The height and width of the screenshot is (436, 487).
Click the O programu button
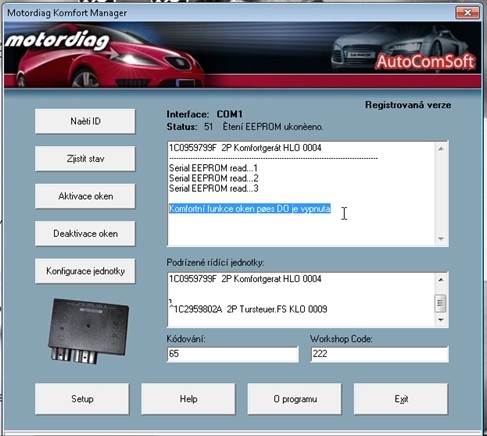[x=295, y=399]
